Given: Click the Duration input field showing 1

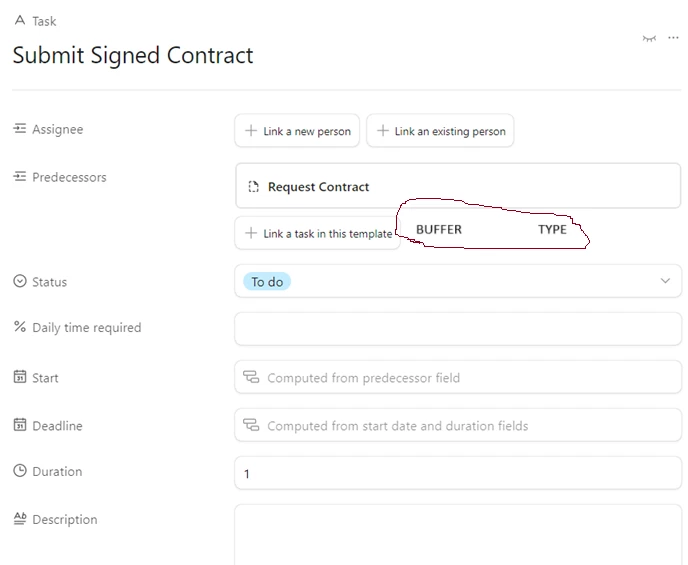Looking at the screenshot, I should 458,473.
